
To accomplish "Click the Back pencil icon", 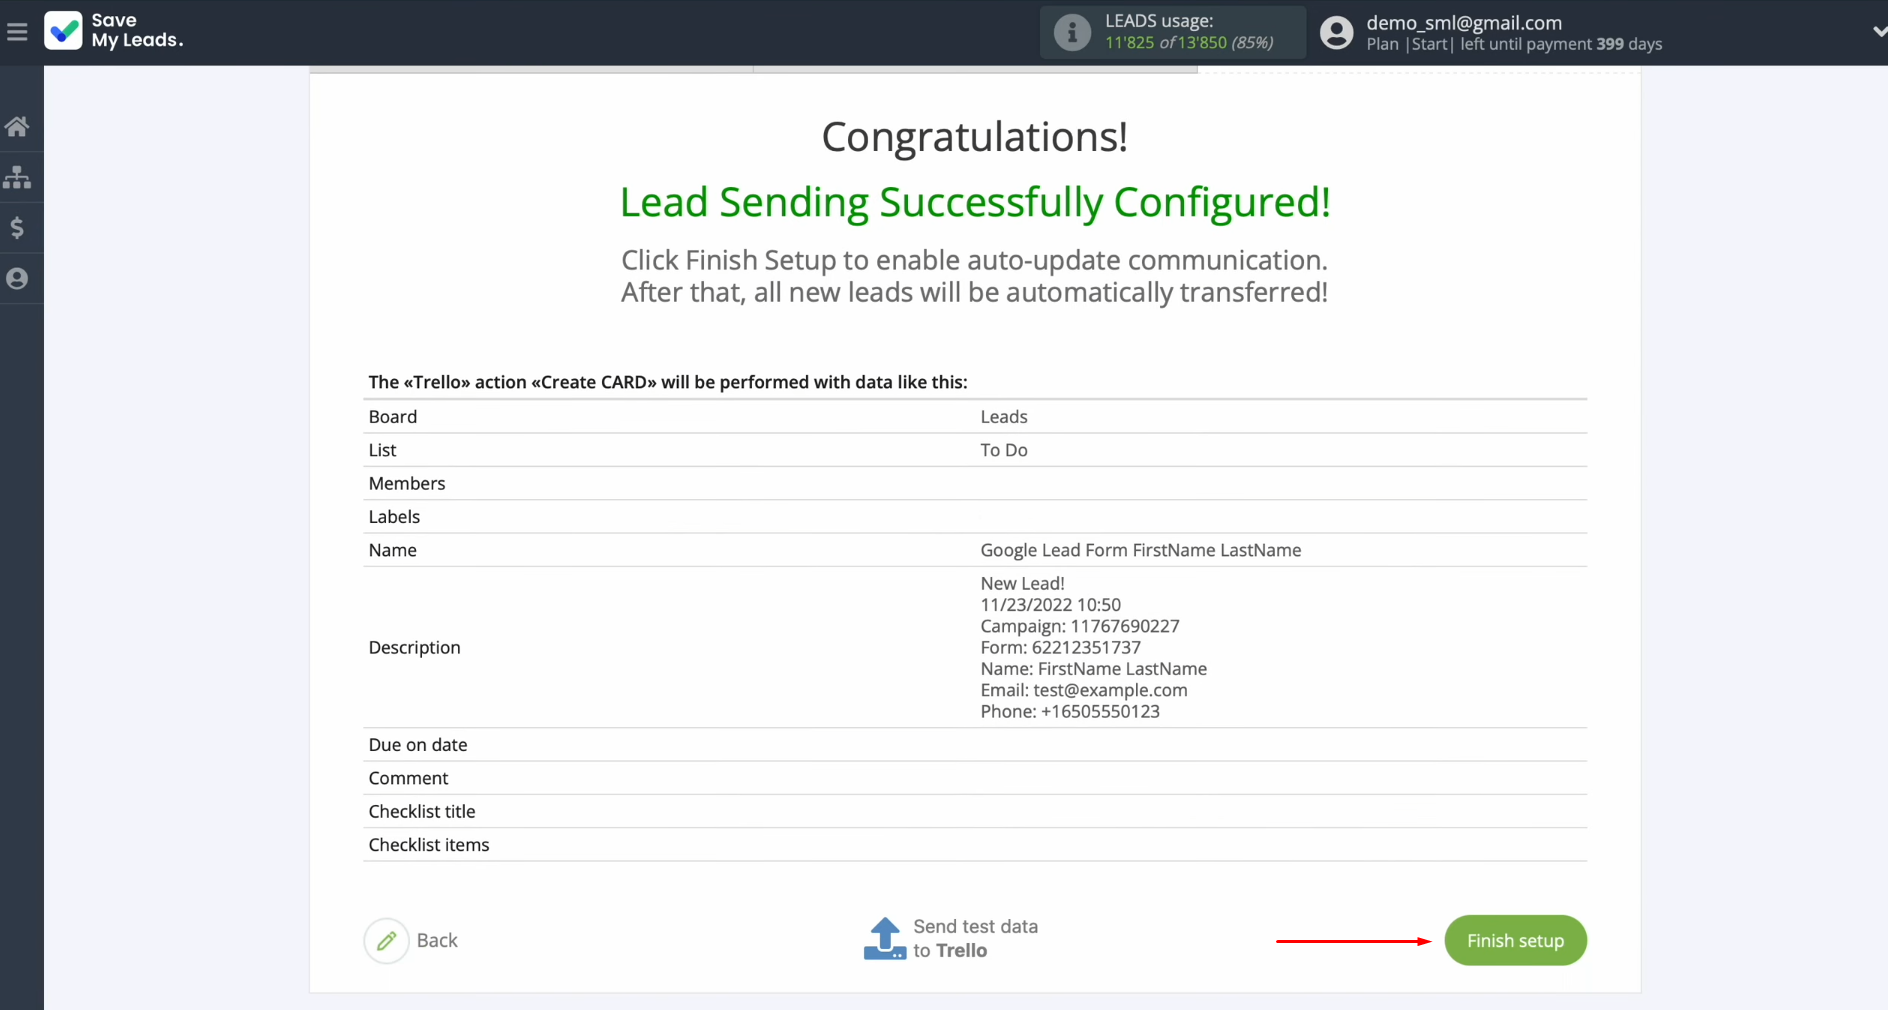I will click(387, 940).
